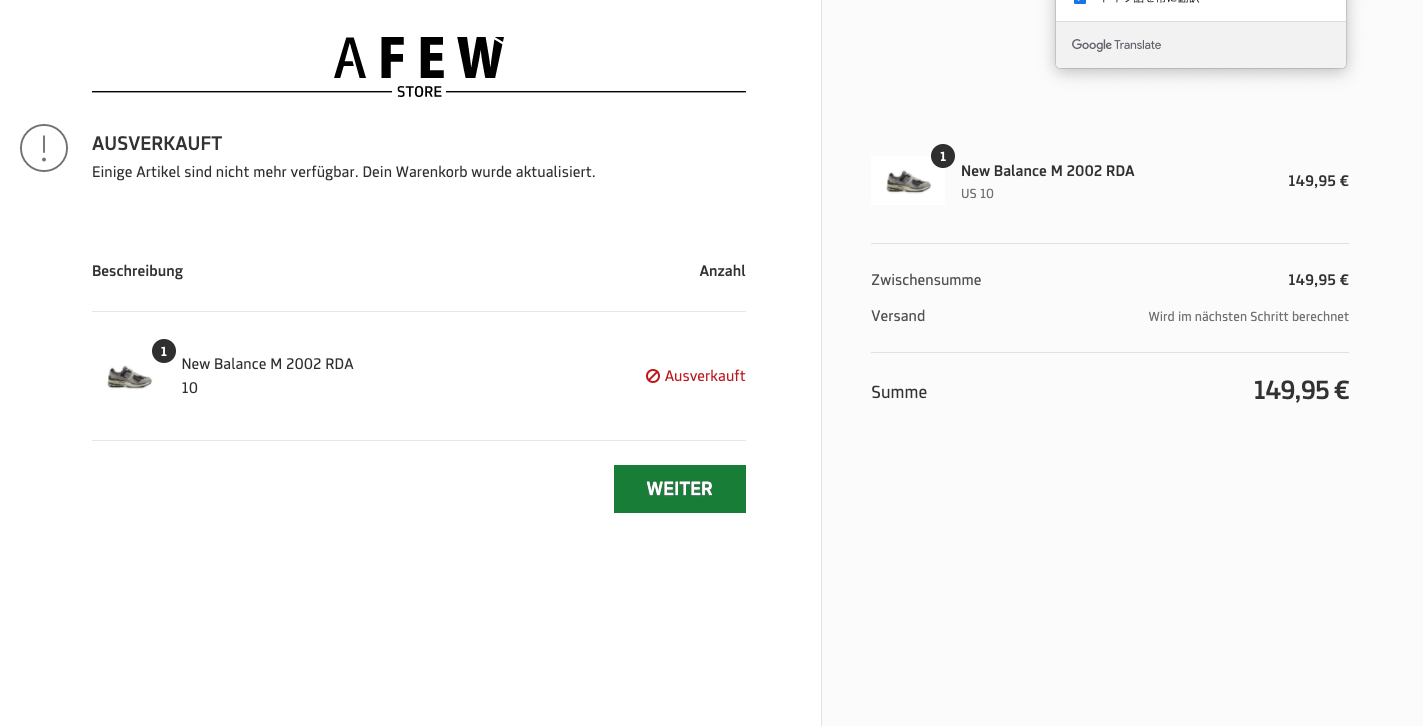Click the Beschreibung column header

pos(137,271)
